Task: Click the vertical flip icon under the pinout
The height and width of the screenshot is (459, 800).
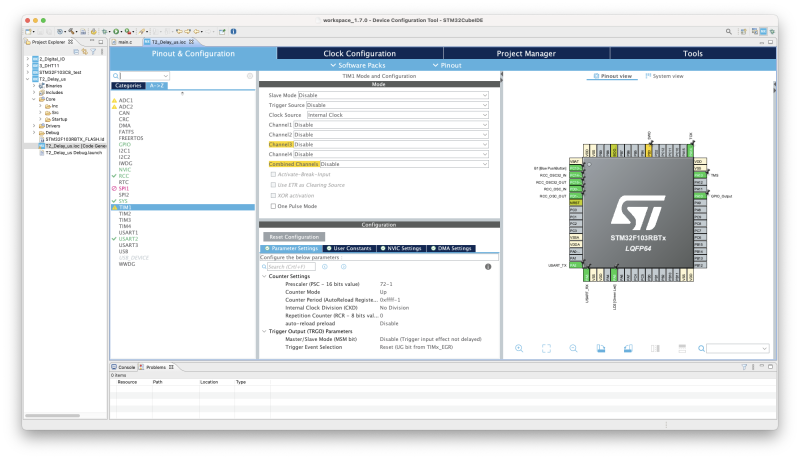Action: point(682,348)
